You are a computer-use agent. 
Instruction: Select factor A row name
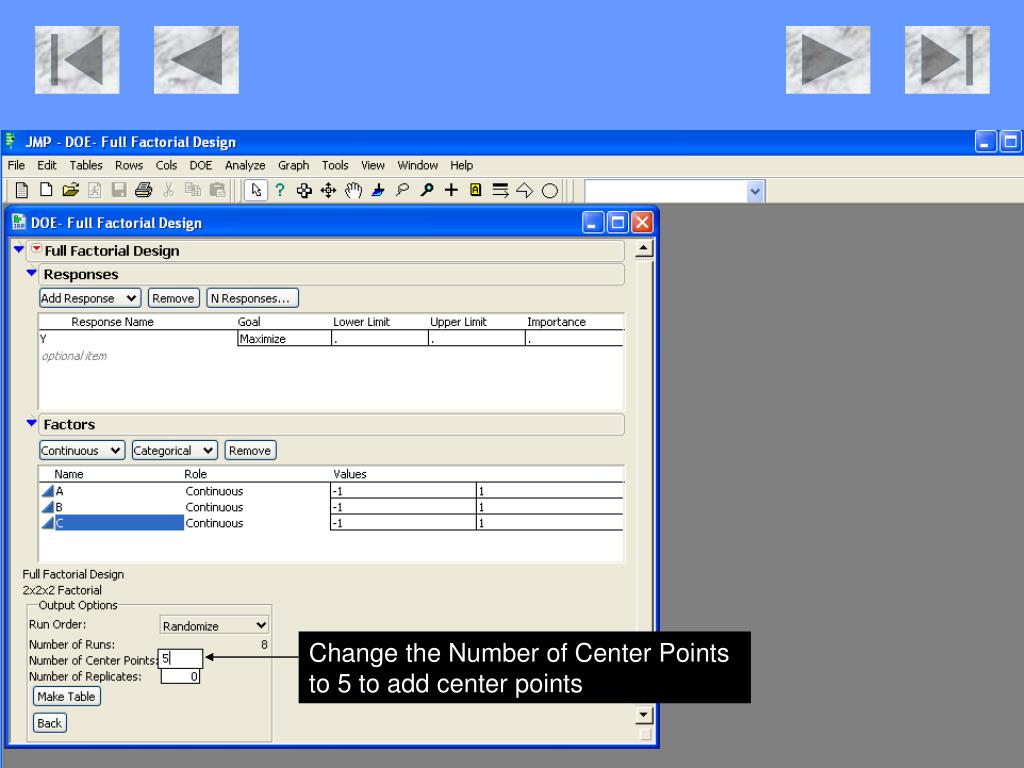pyautogui.click(x=59, y=491)
